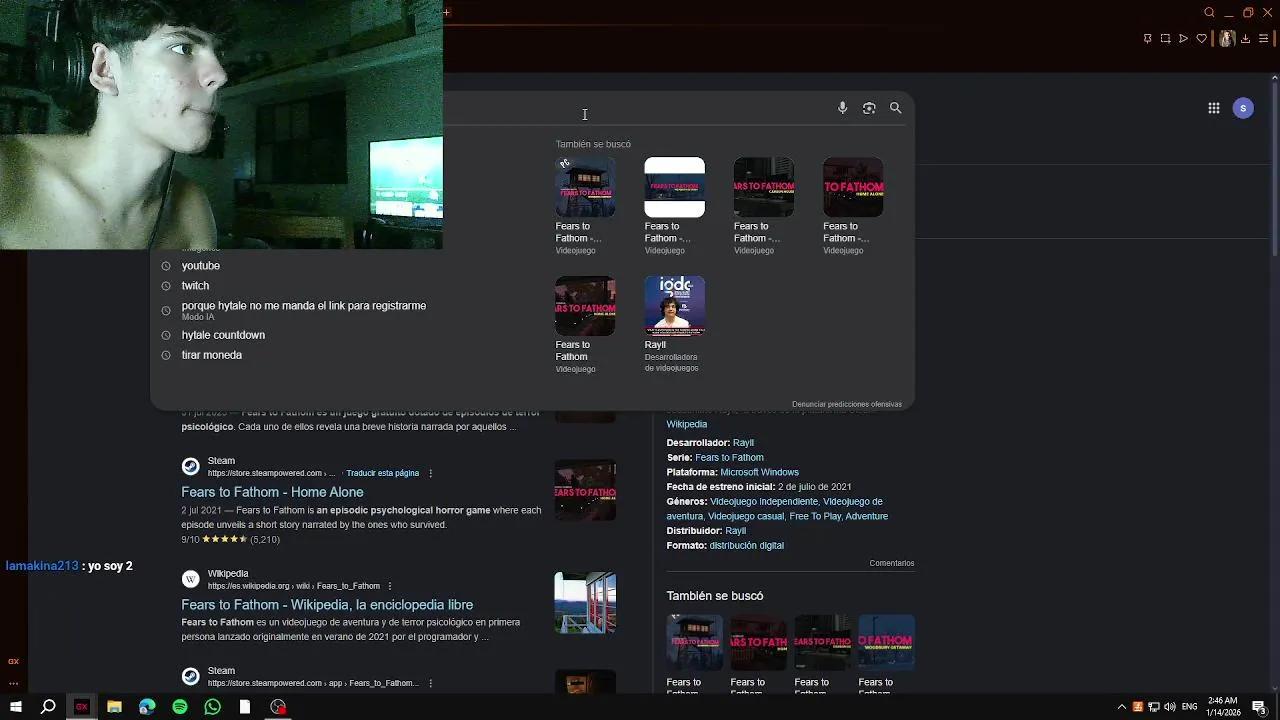The width and height of the screenshot is (1280, 720).
Task: Open the Google apps grid
Action: pos(1214,108)
